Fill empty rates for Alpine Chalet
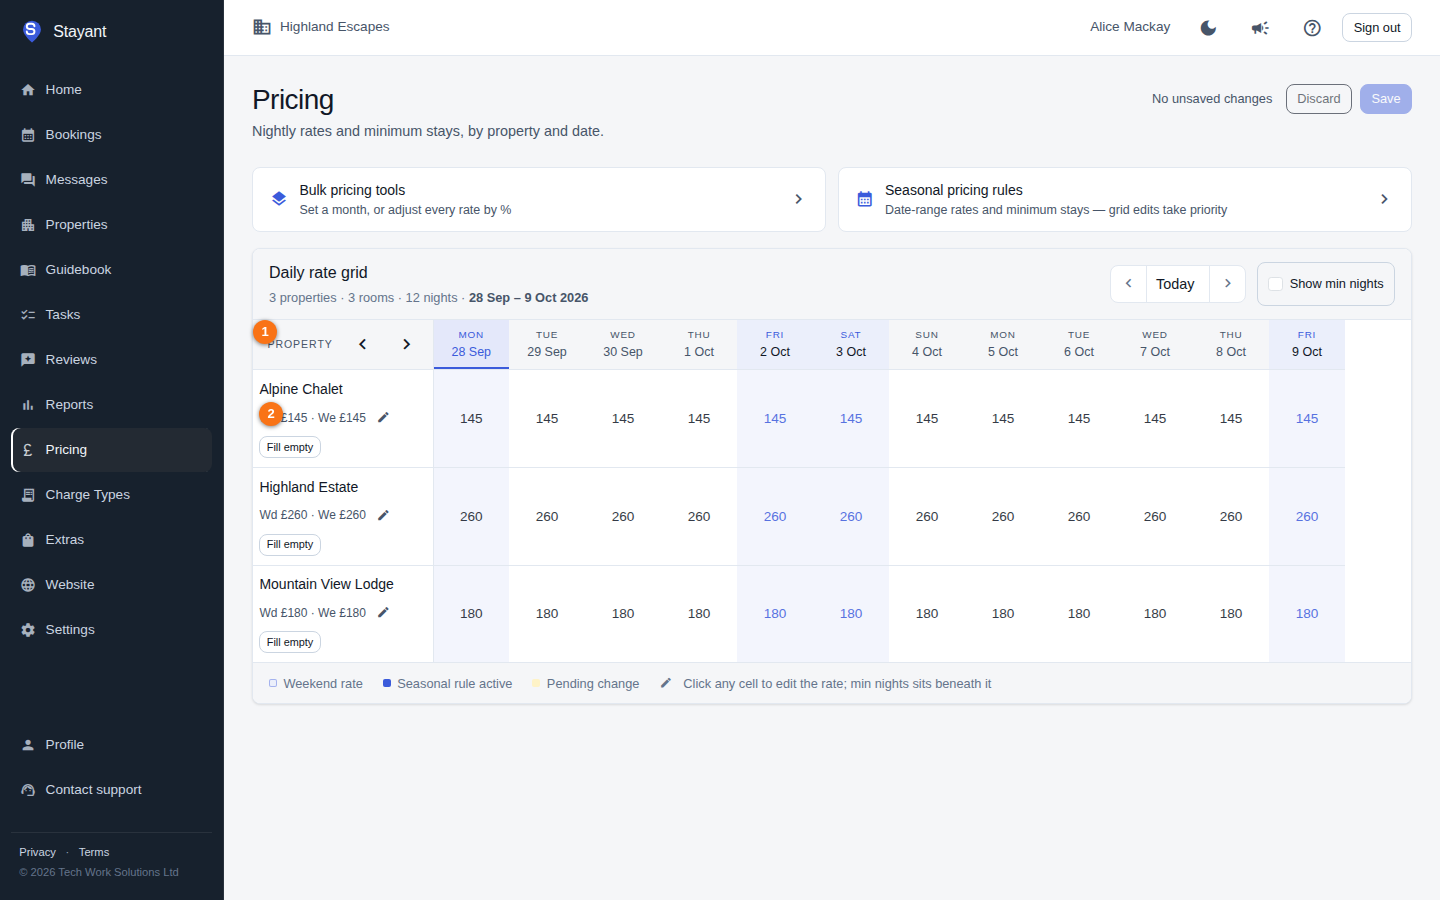This screenshot has height=900, width=1440. click(290, 447)
